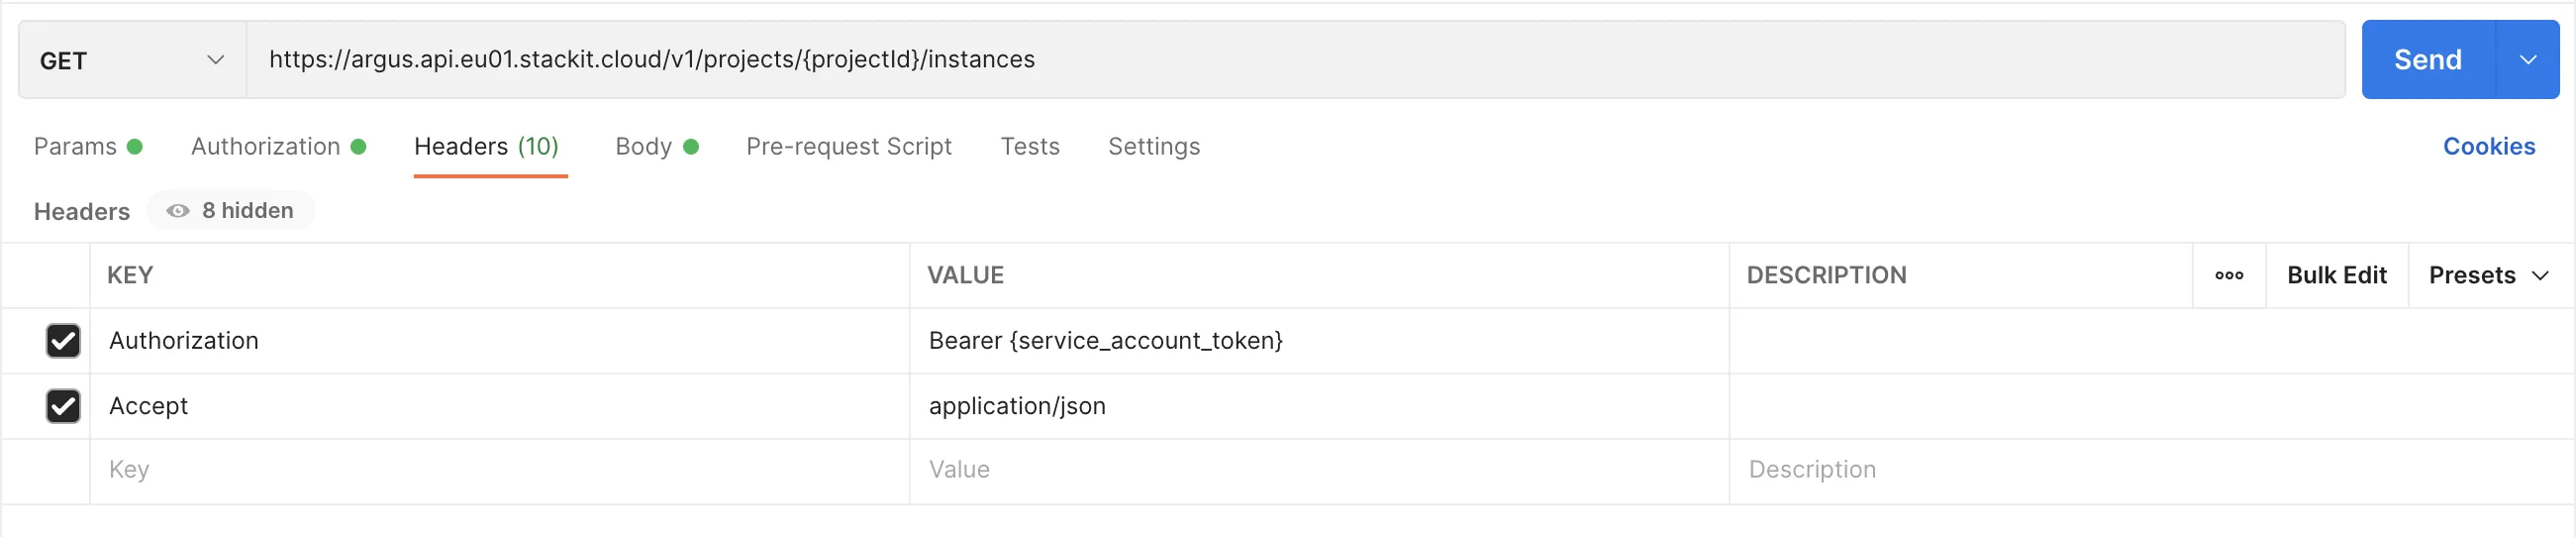Open the Presets dropdown
The image size is (2576, 537).
coord(2488,275)
